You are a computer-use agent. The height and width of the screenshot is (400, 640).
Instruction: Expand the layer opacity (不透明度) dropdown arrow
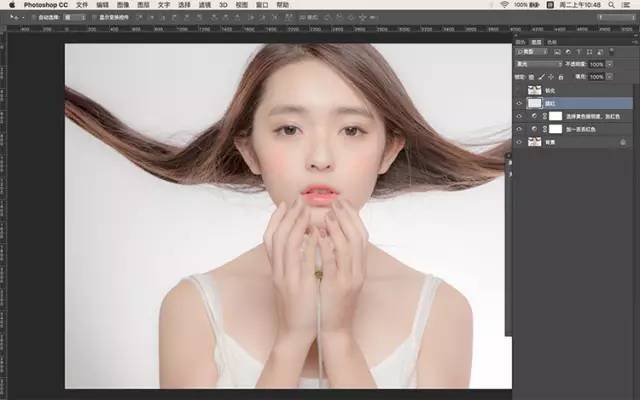tap(609, 64)
